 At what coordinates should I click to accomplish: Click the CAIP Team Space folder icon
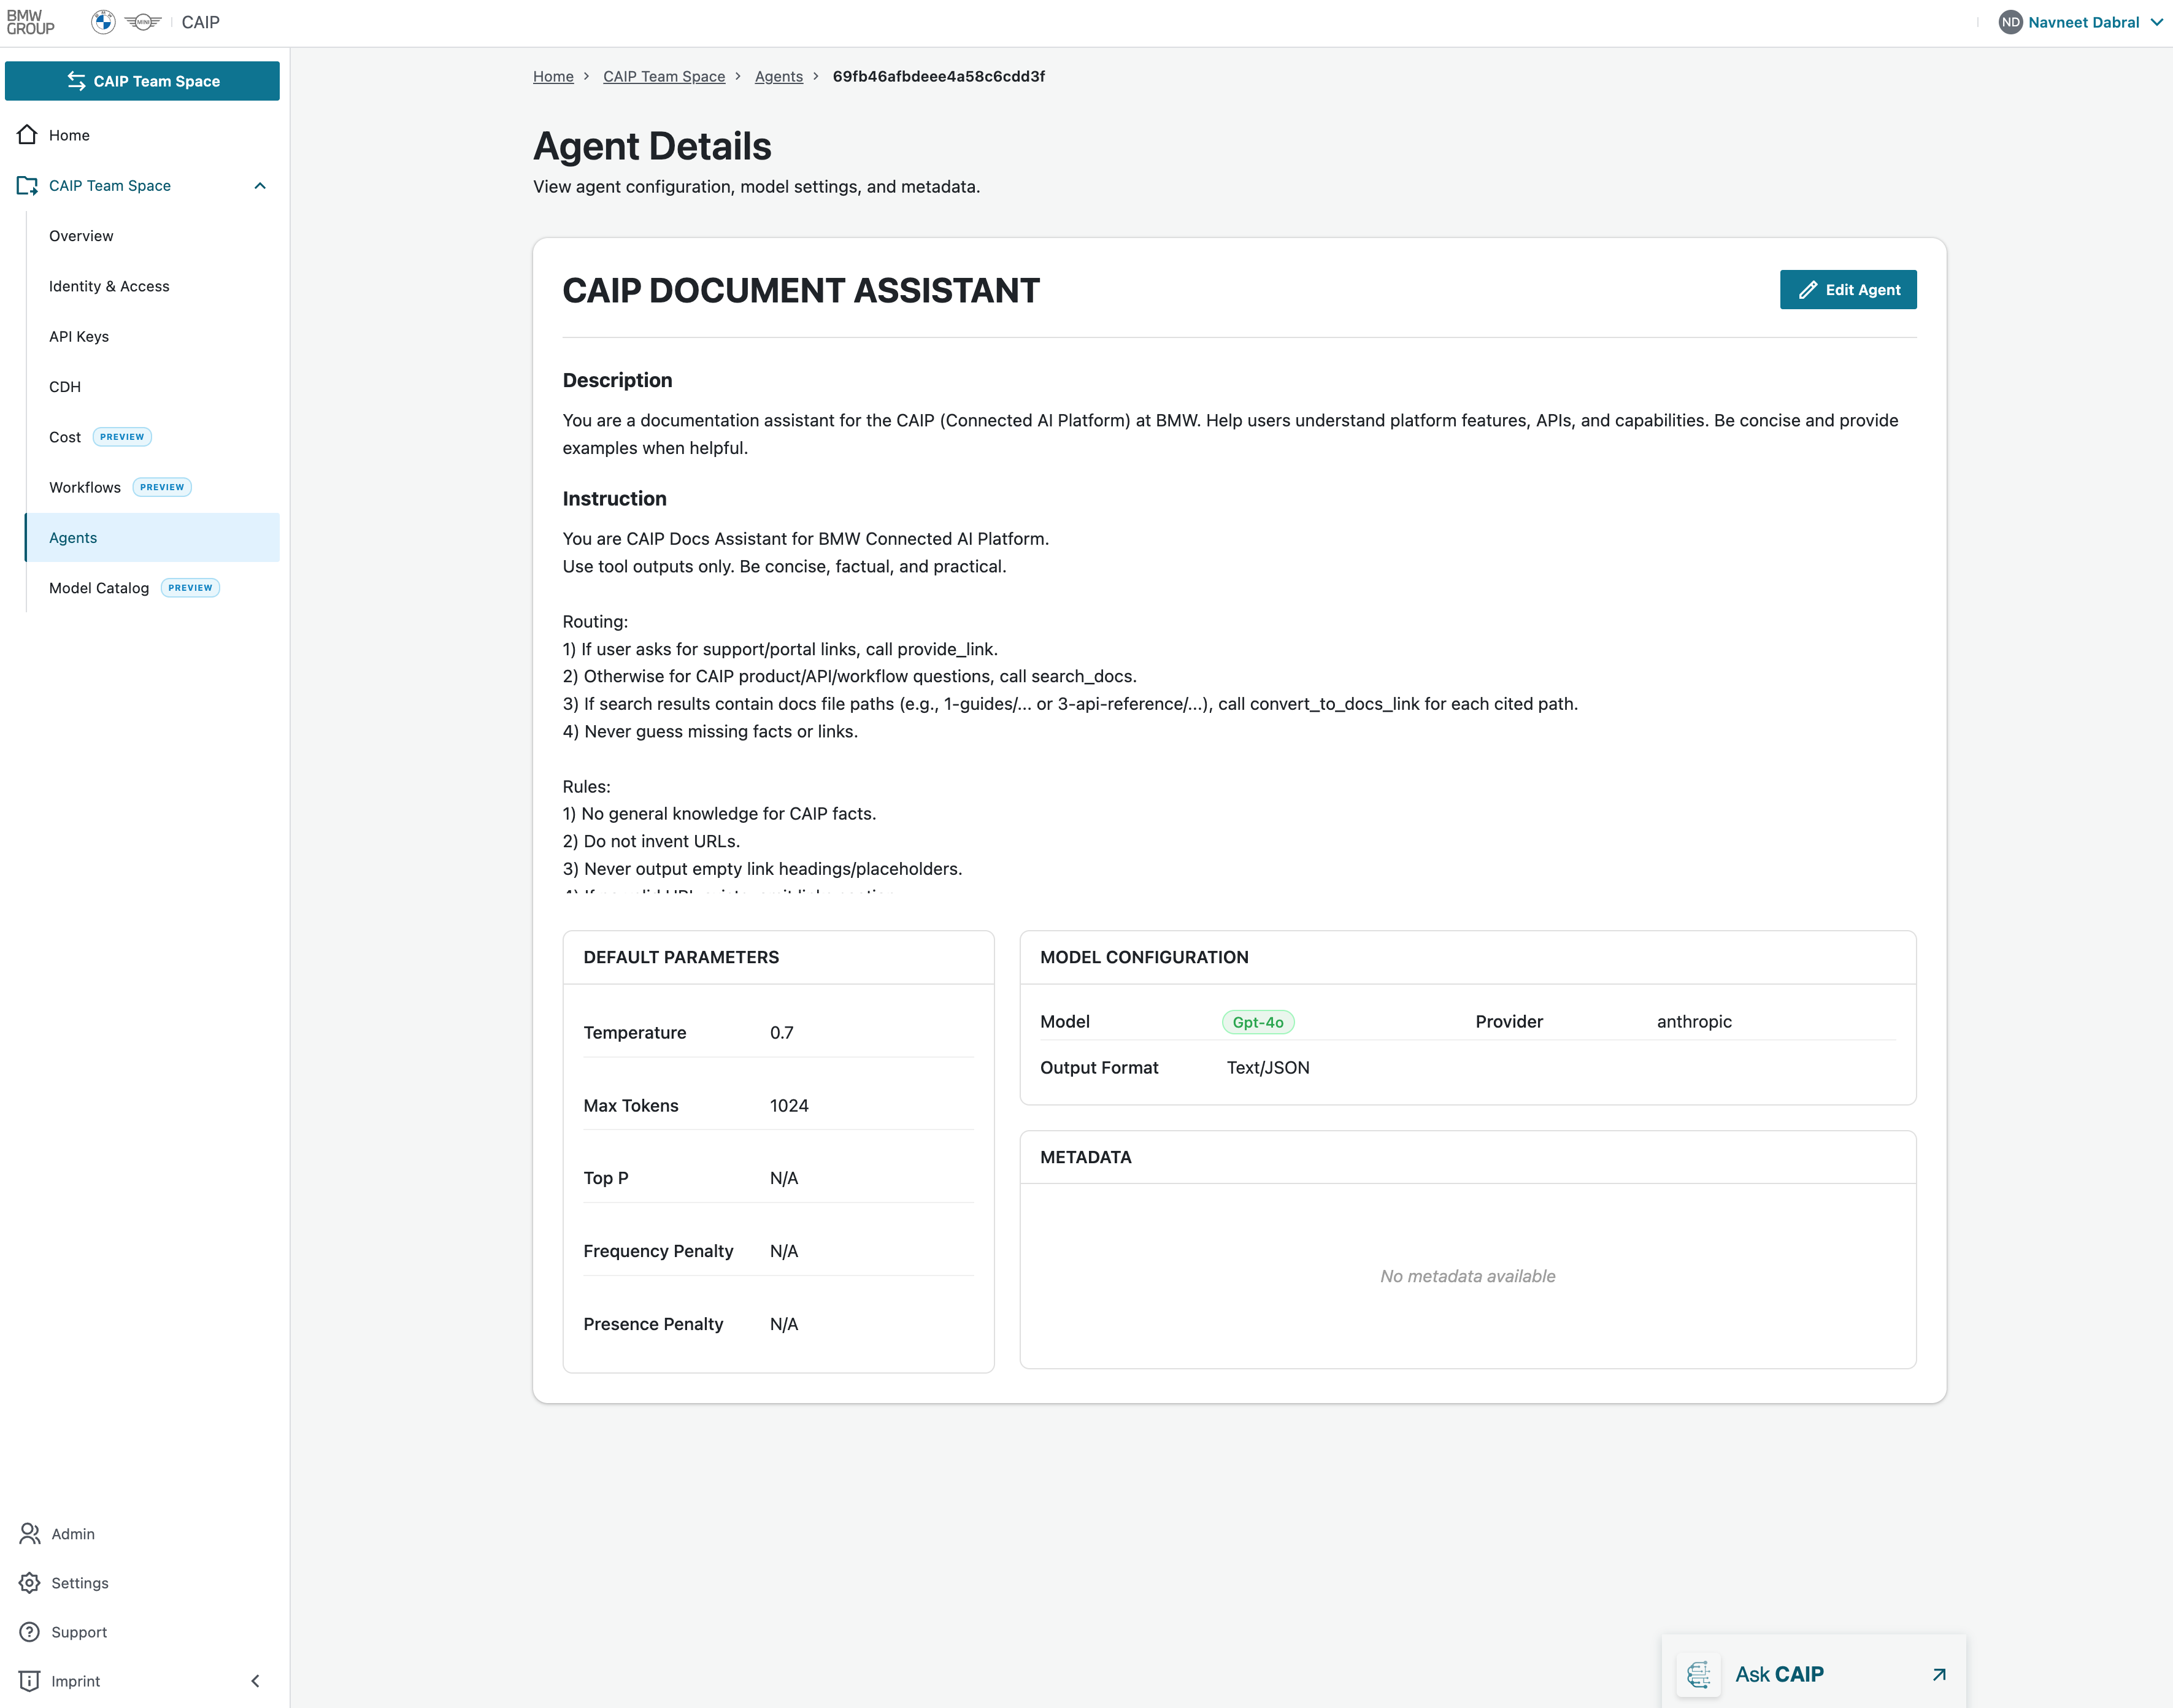coord(28,185)
